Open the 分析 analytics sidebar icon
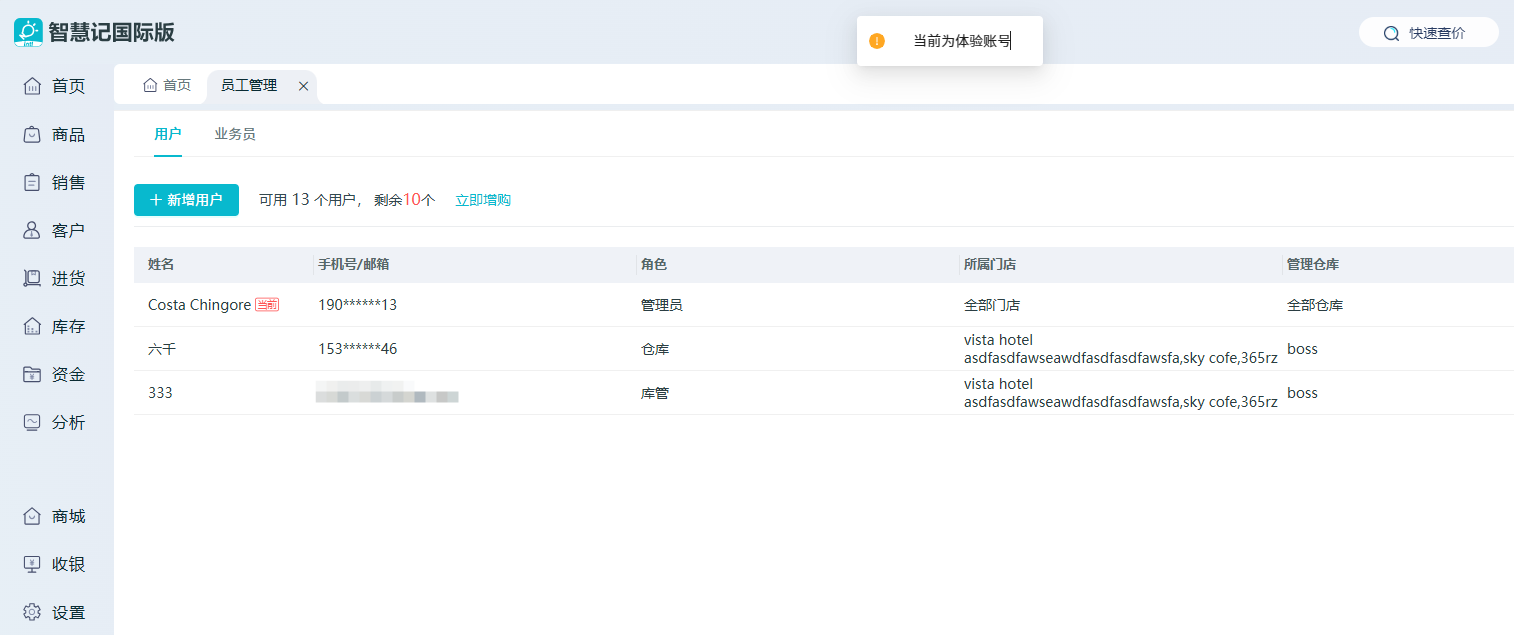 32,422
